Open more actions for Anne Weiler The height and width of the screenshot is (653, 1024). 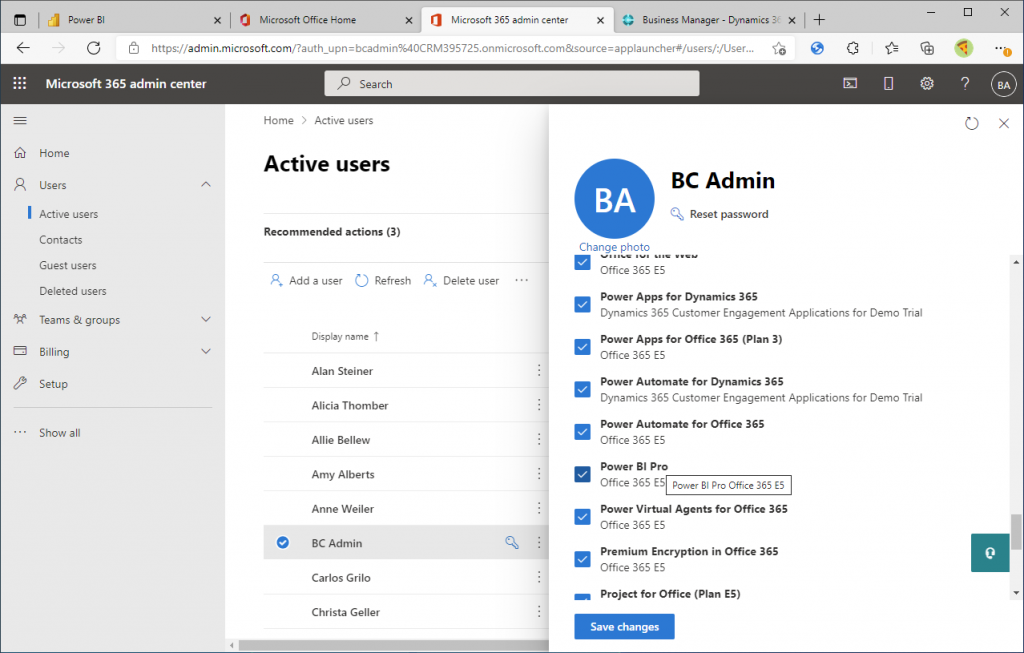[x=539, y=508]
